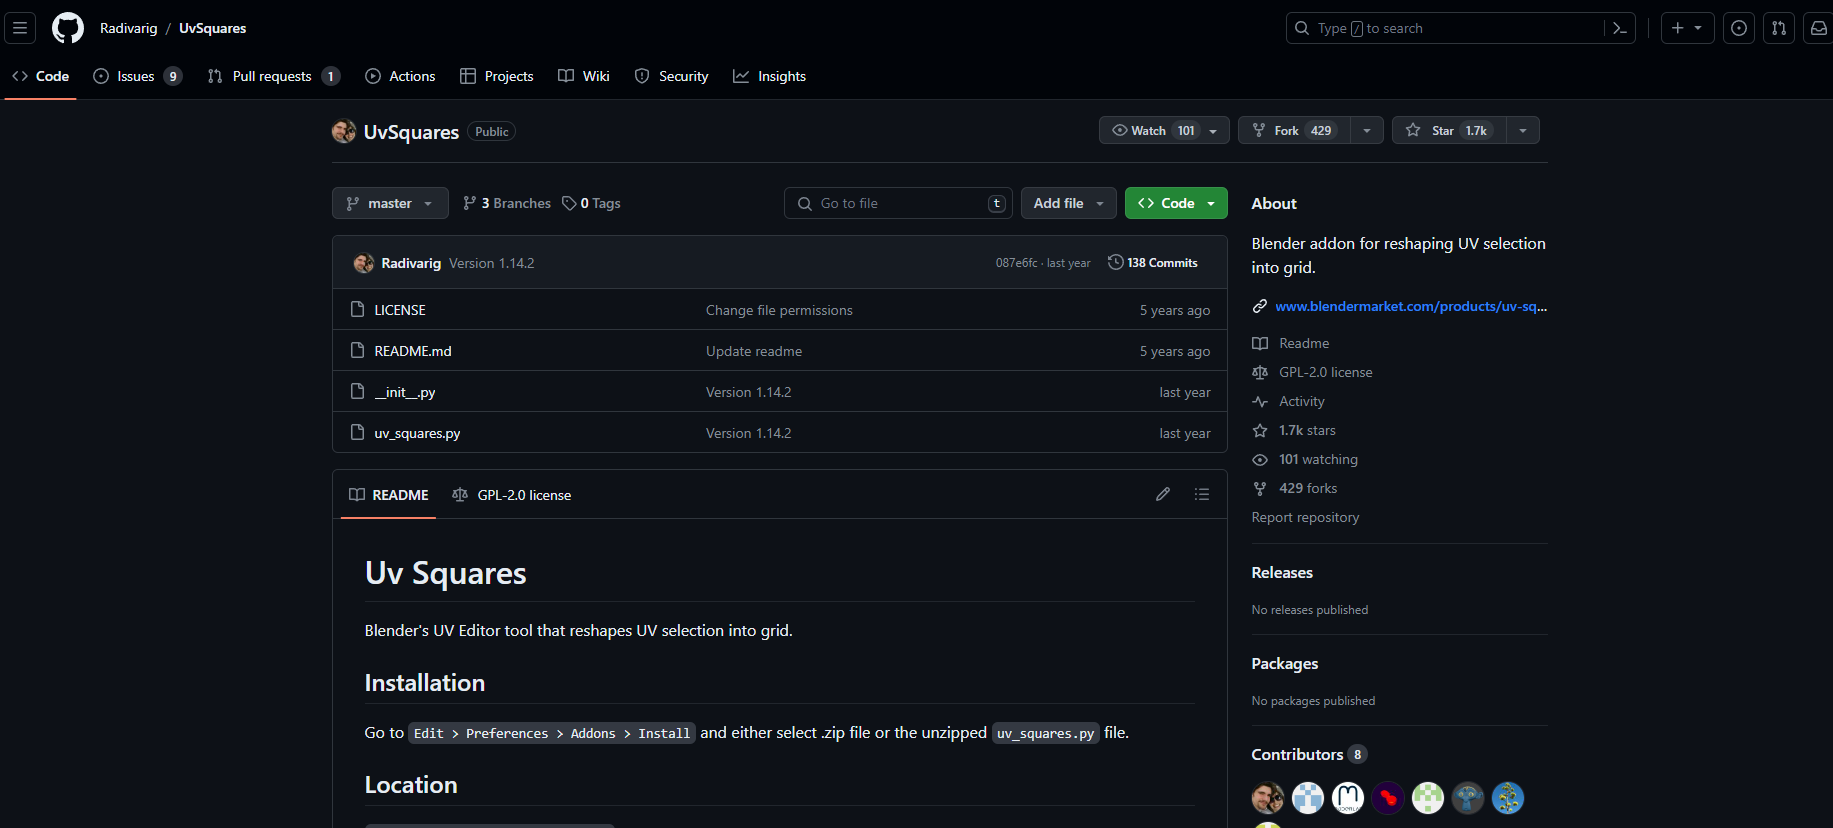Switch to the Pull requests tab

(273, 76)
